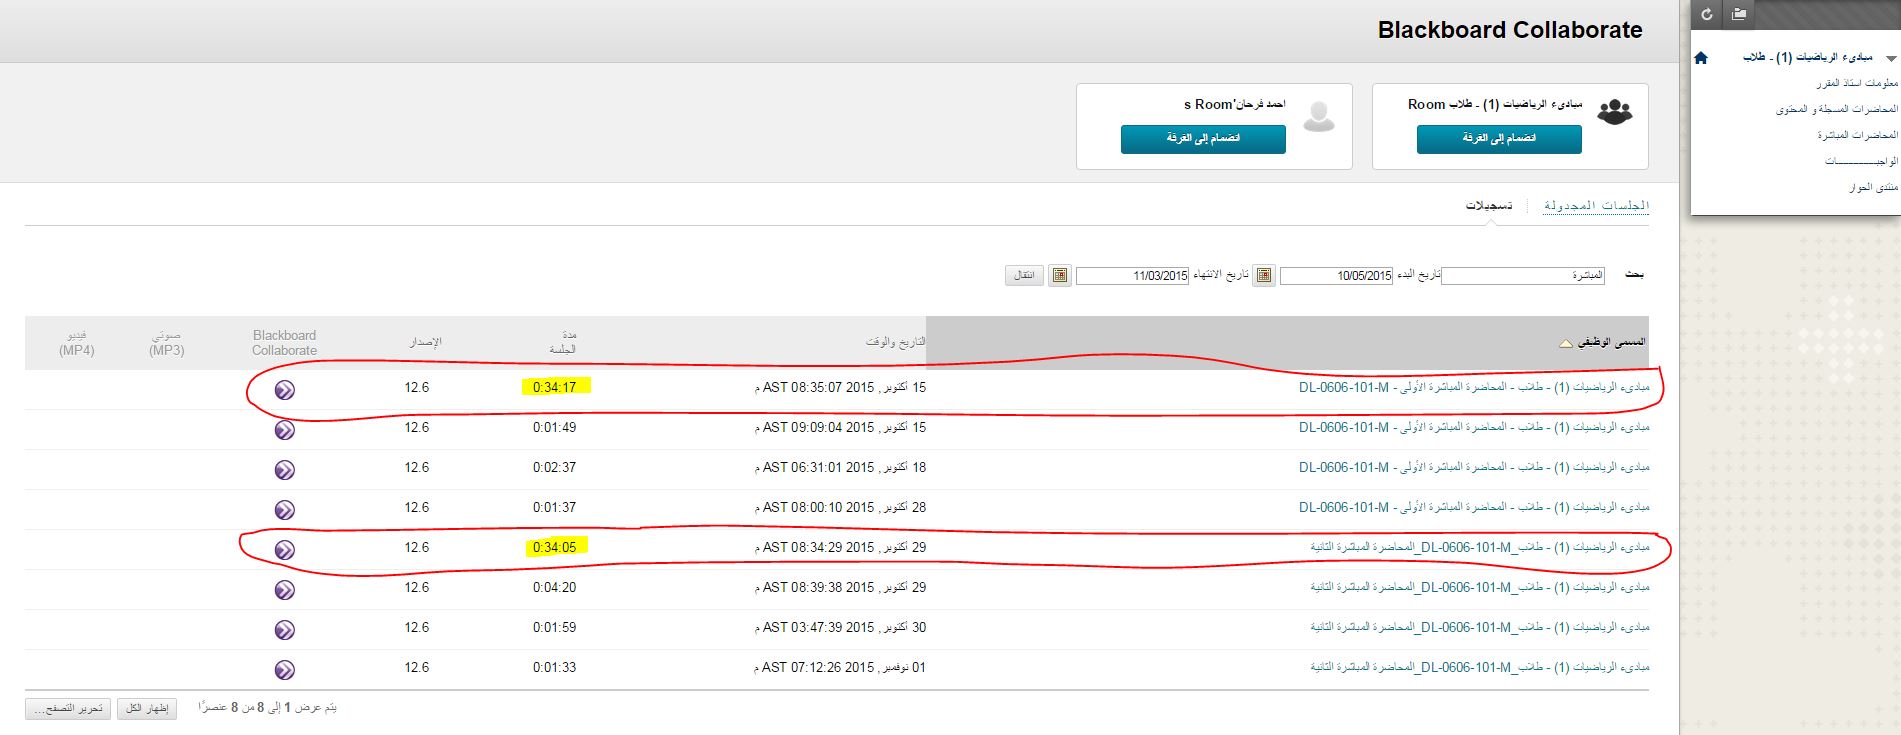
Task: Click the refresh icon in course menu header
Action: [x=1707, y=14]
